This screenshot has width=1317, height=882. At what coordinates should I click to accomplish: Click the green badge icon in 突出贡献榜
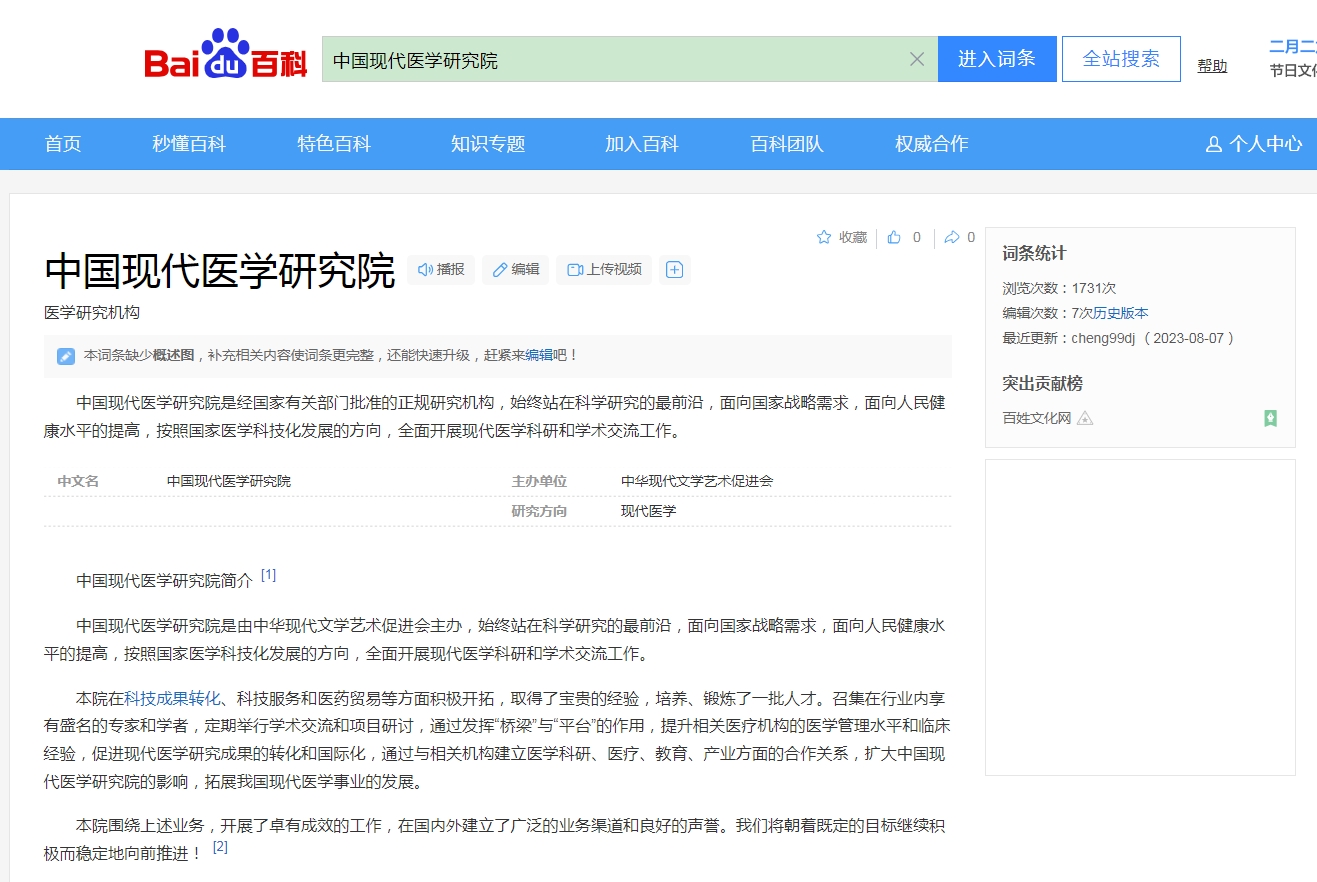[x=1270, y=418]
